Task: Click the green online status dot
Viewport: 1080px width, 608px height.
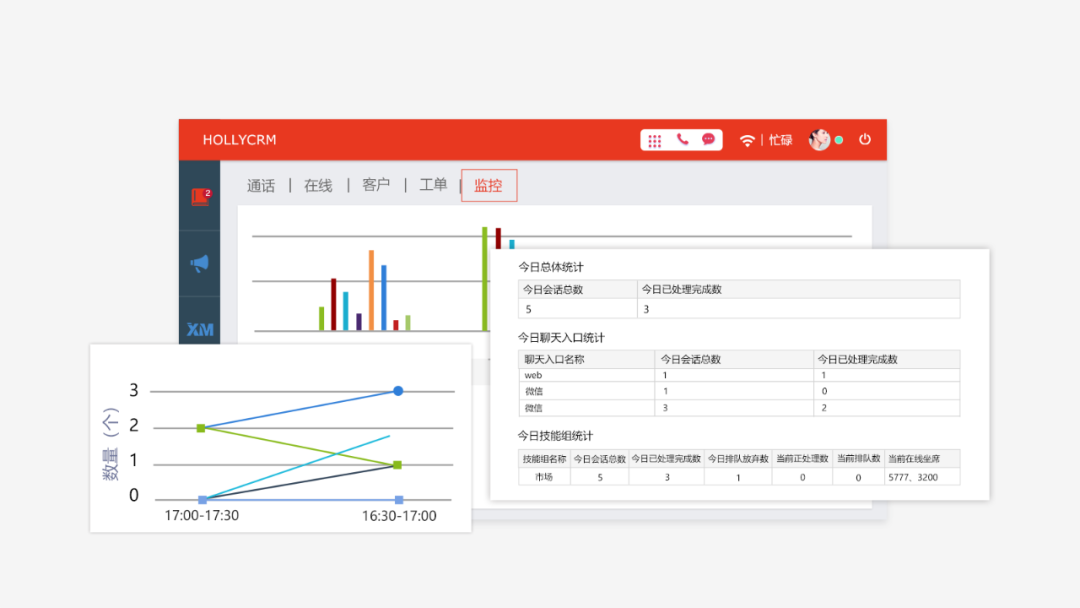Action: point(839,140)
